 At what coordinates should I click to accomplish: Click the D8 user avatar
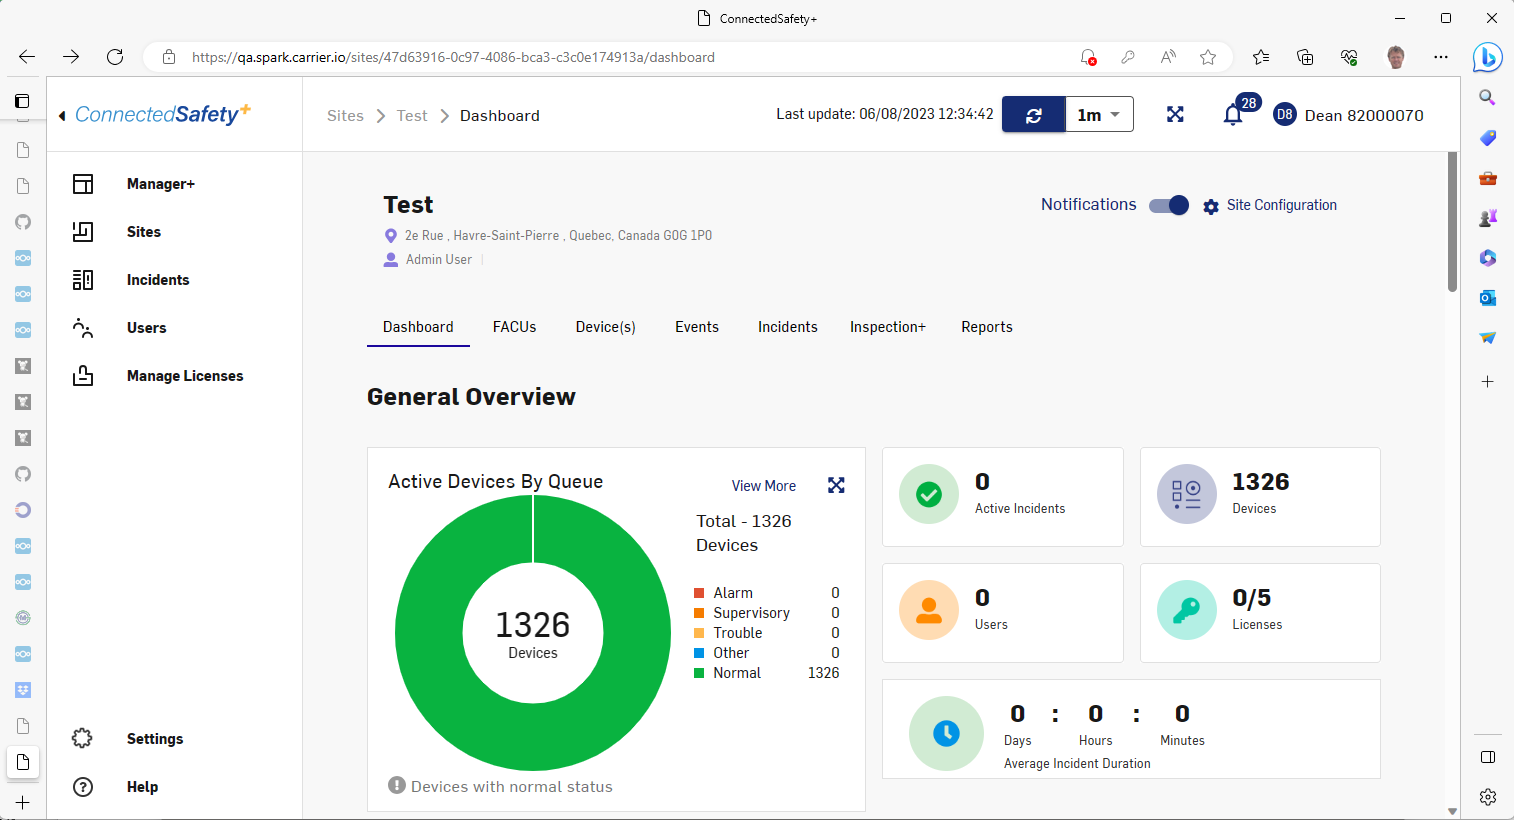(1285, 115)
